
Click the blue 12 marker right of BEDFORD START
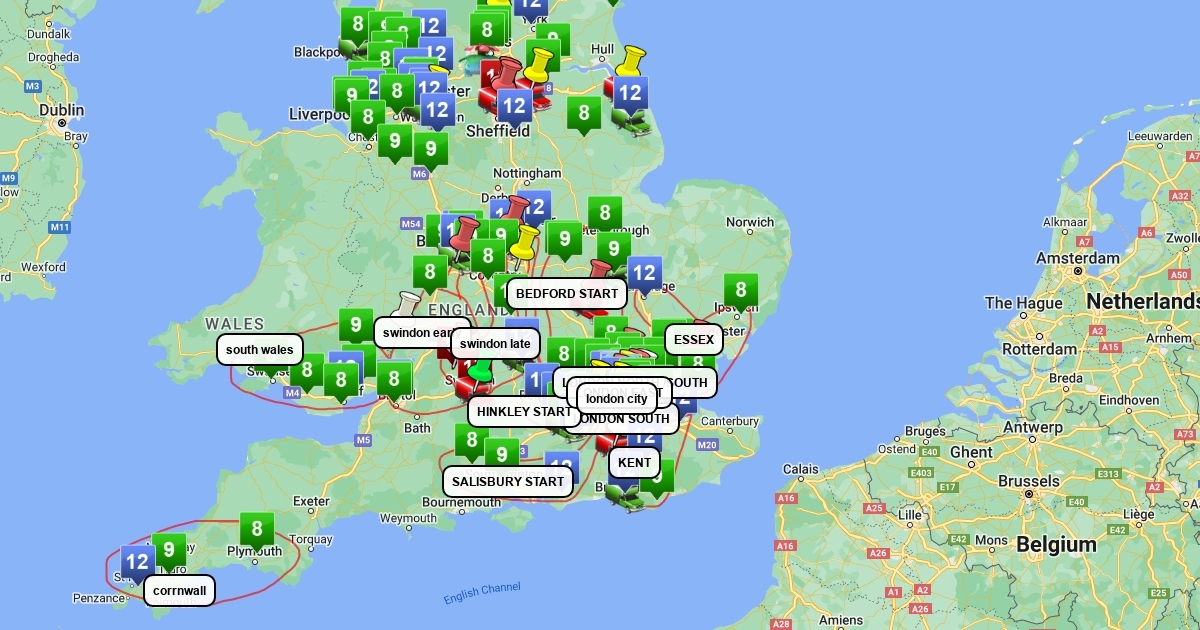pos(644,273)
